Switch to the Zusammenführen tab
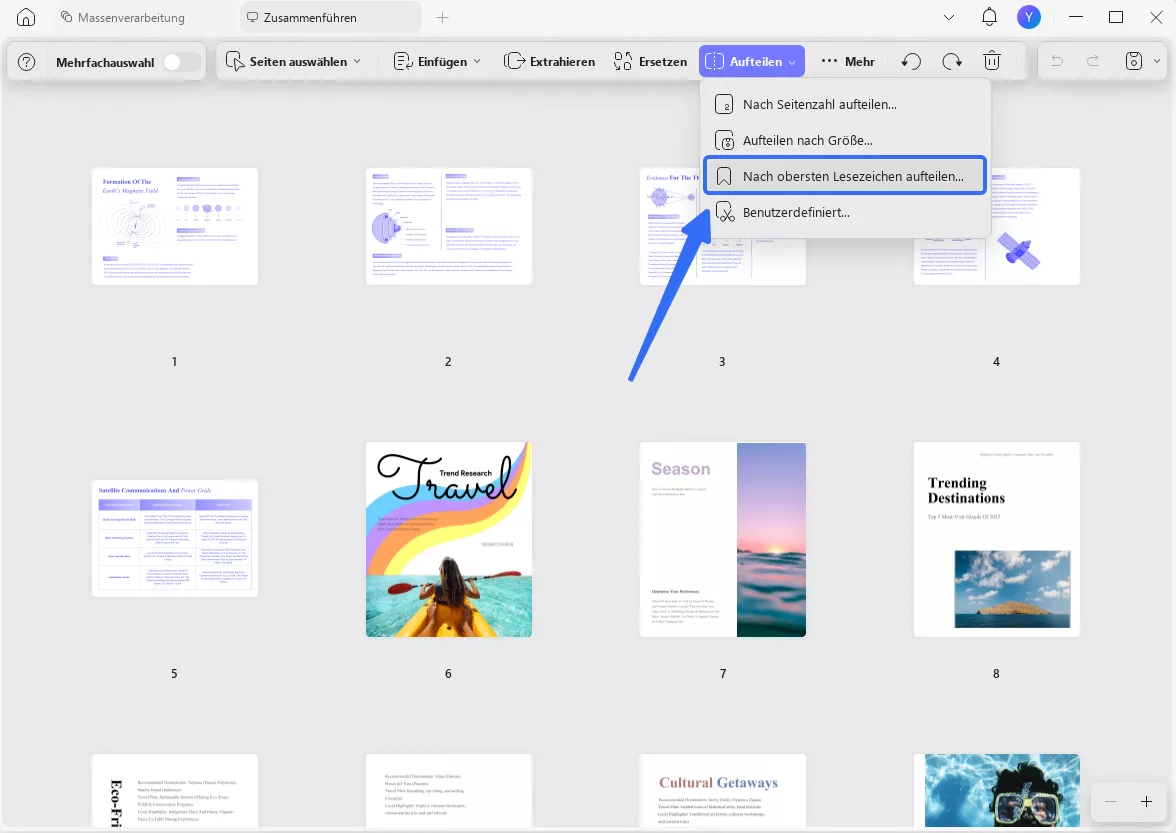 331,17
